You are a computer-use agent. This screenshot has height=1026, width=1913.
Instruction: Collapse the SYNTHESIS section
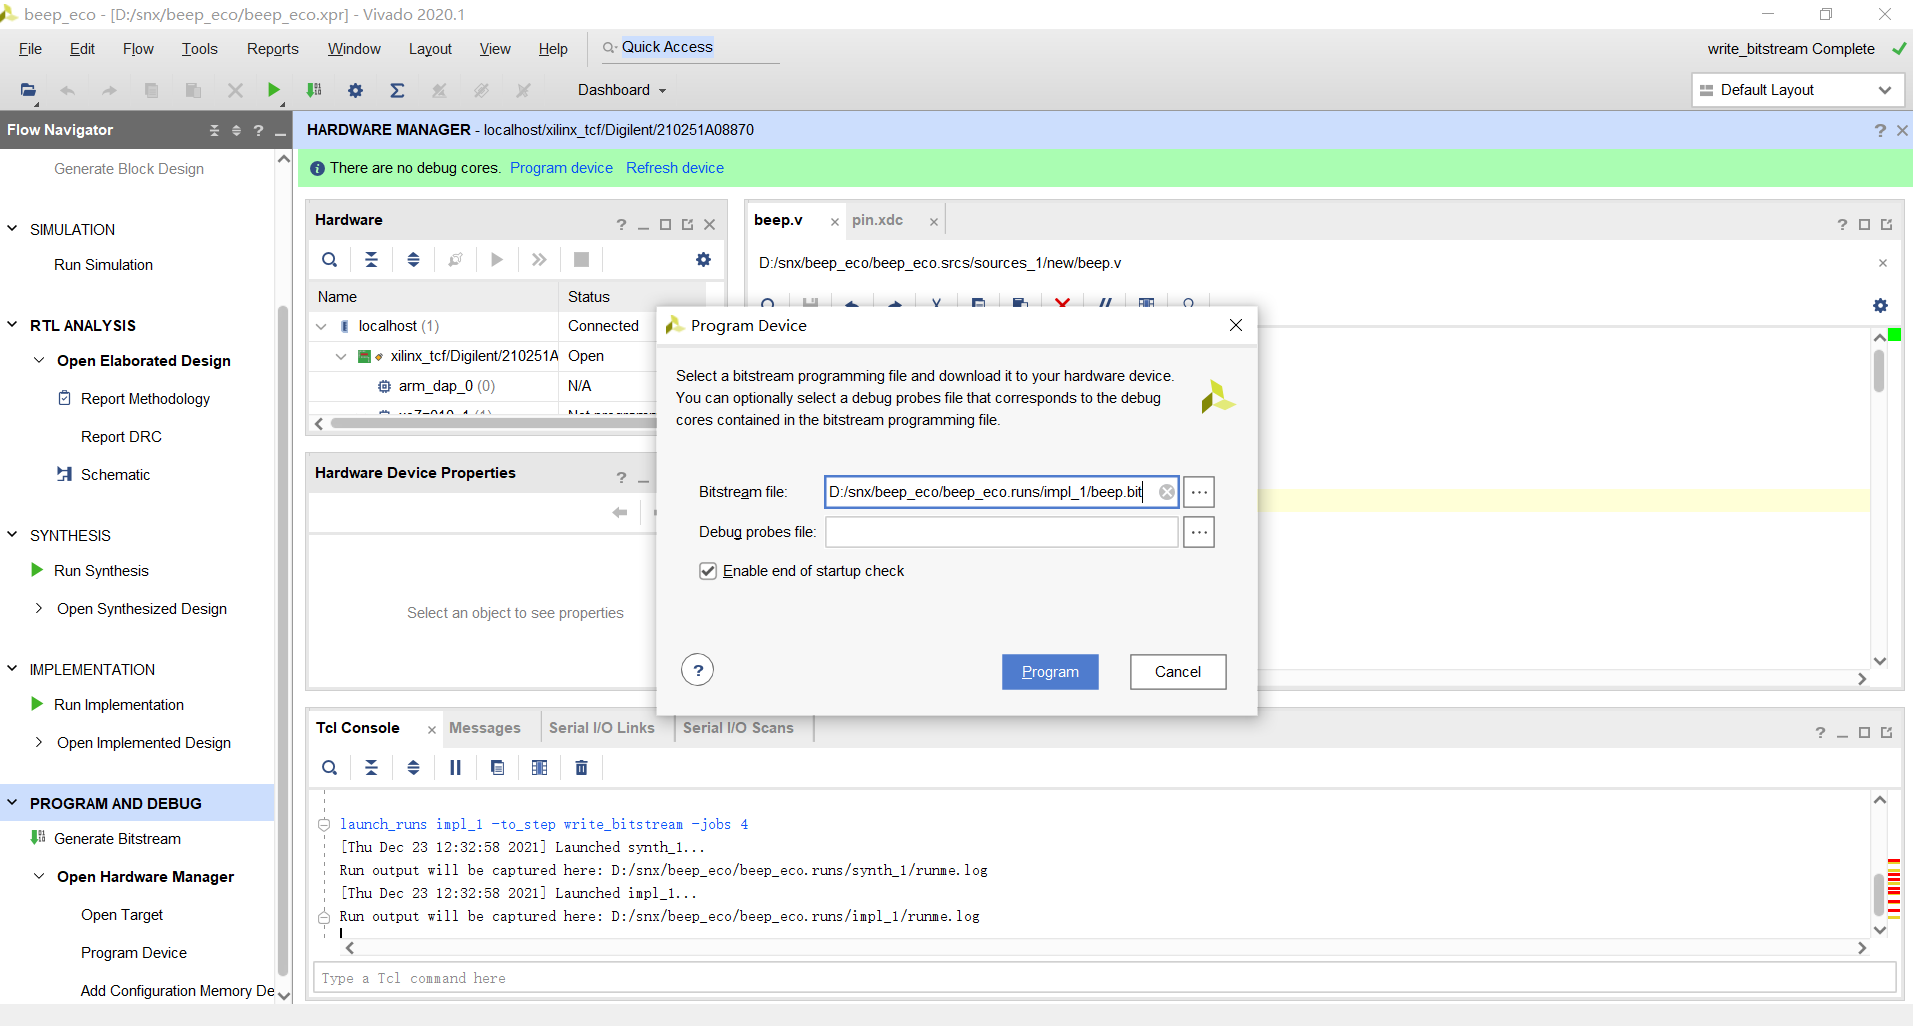[12, 534]
